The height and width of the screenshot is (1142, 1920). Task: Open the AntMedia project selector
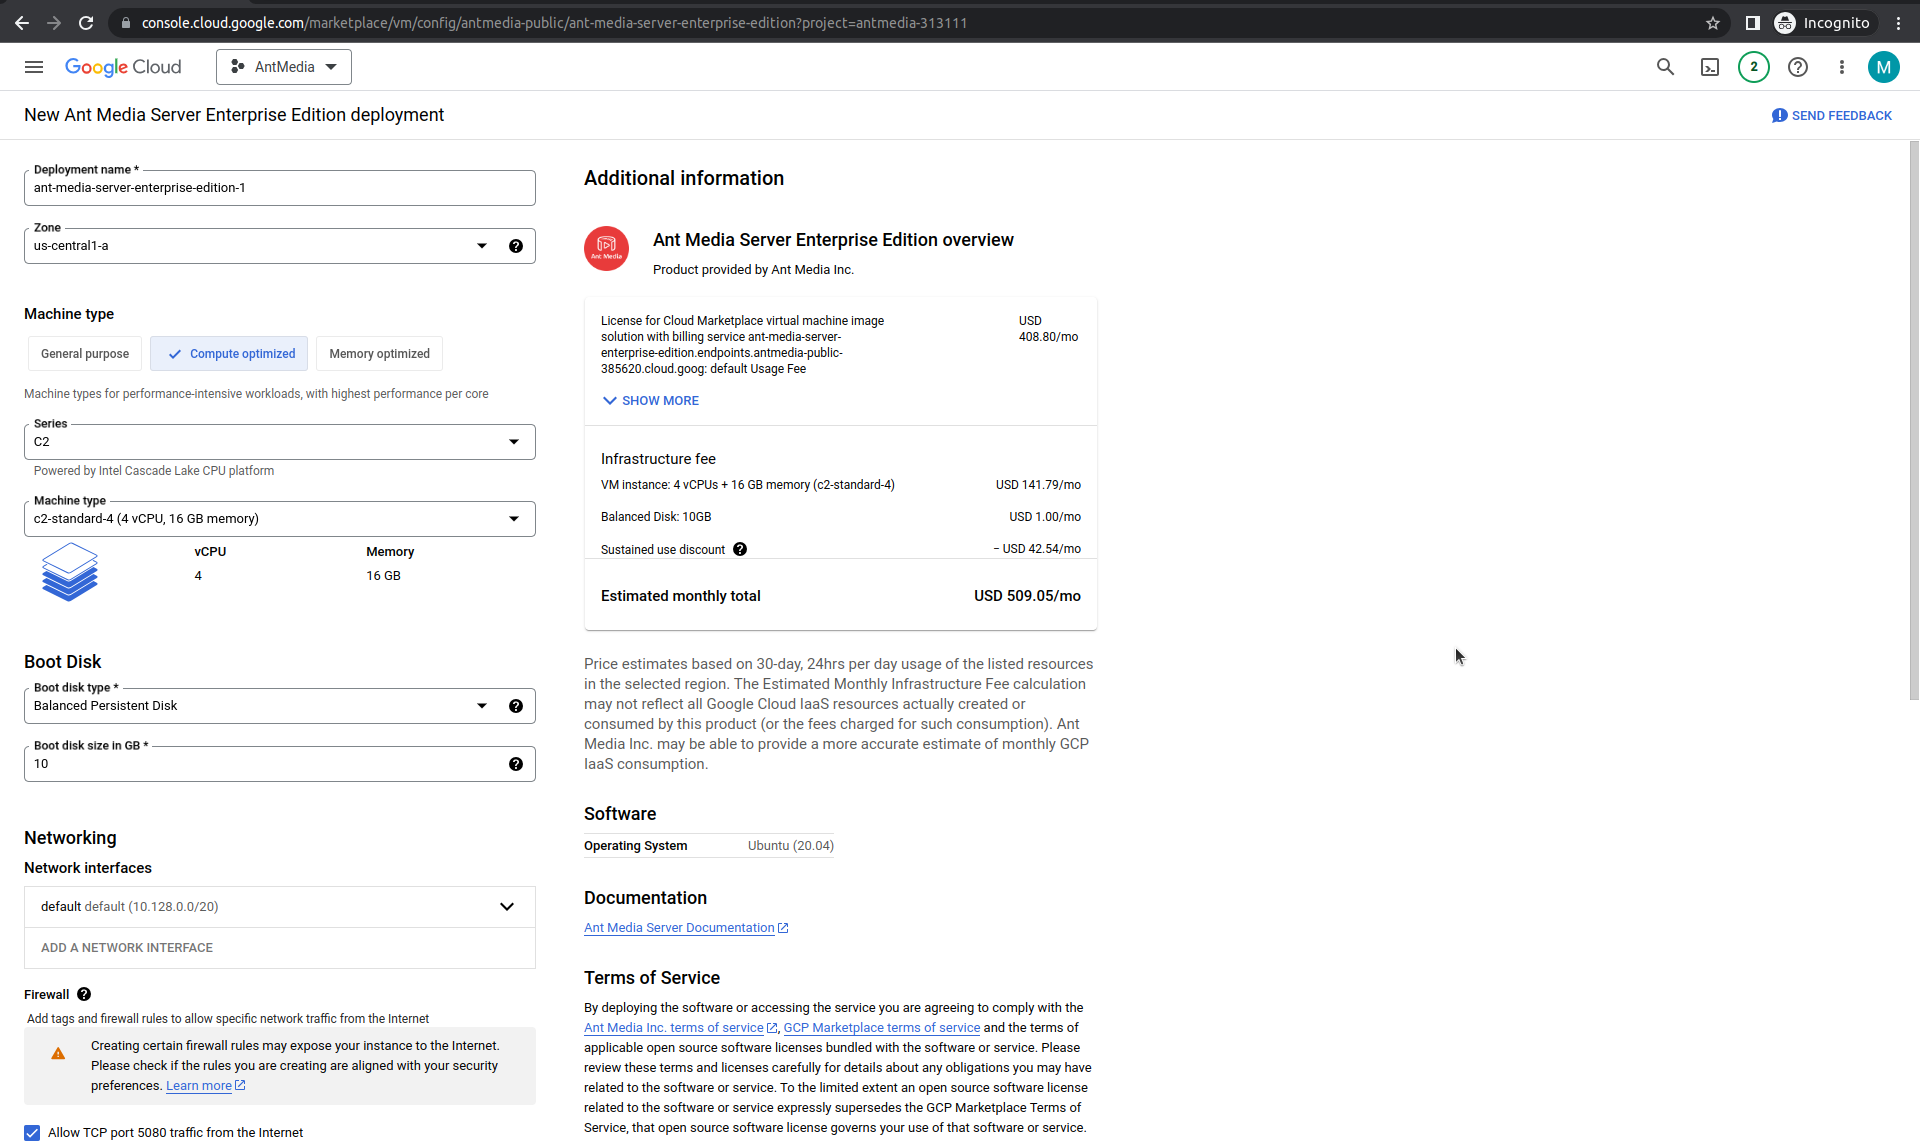tap(284, 67)
